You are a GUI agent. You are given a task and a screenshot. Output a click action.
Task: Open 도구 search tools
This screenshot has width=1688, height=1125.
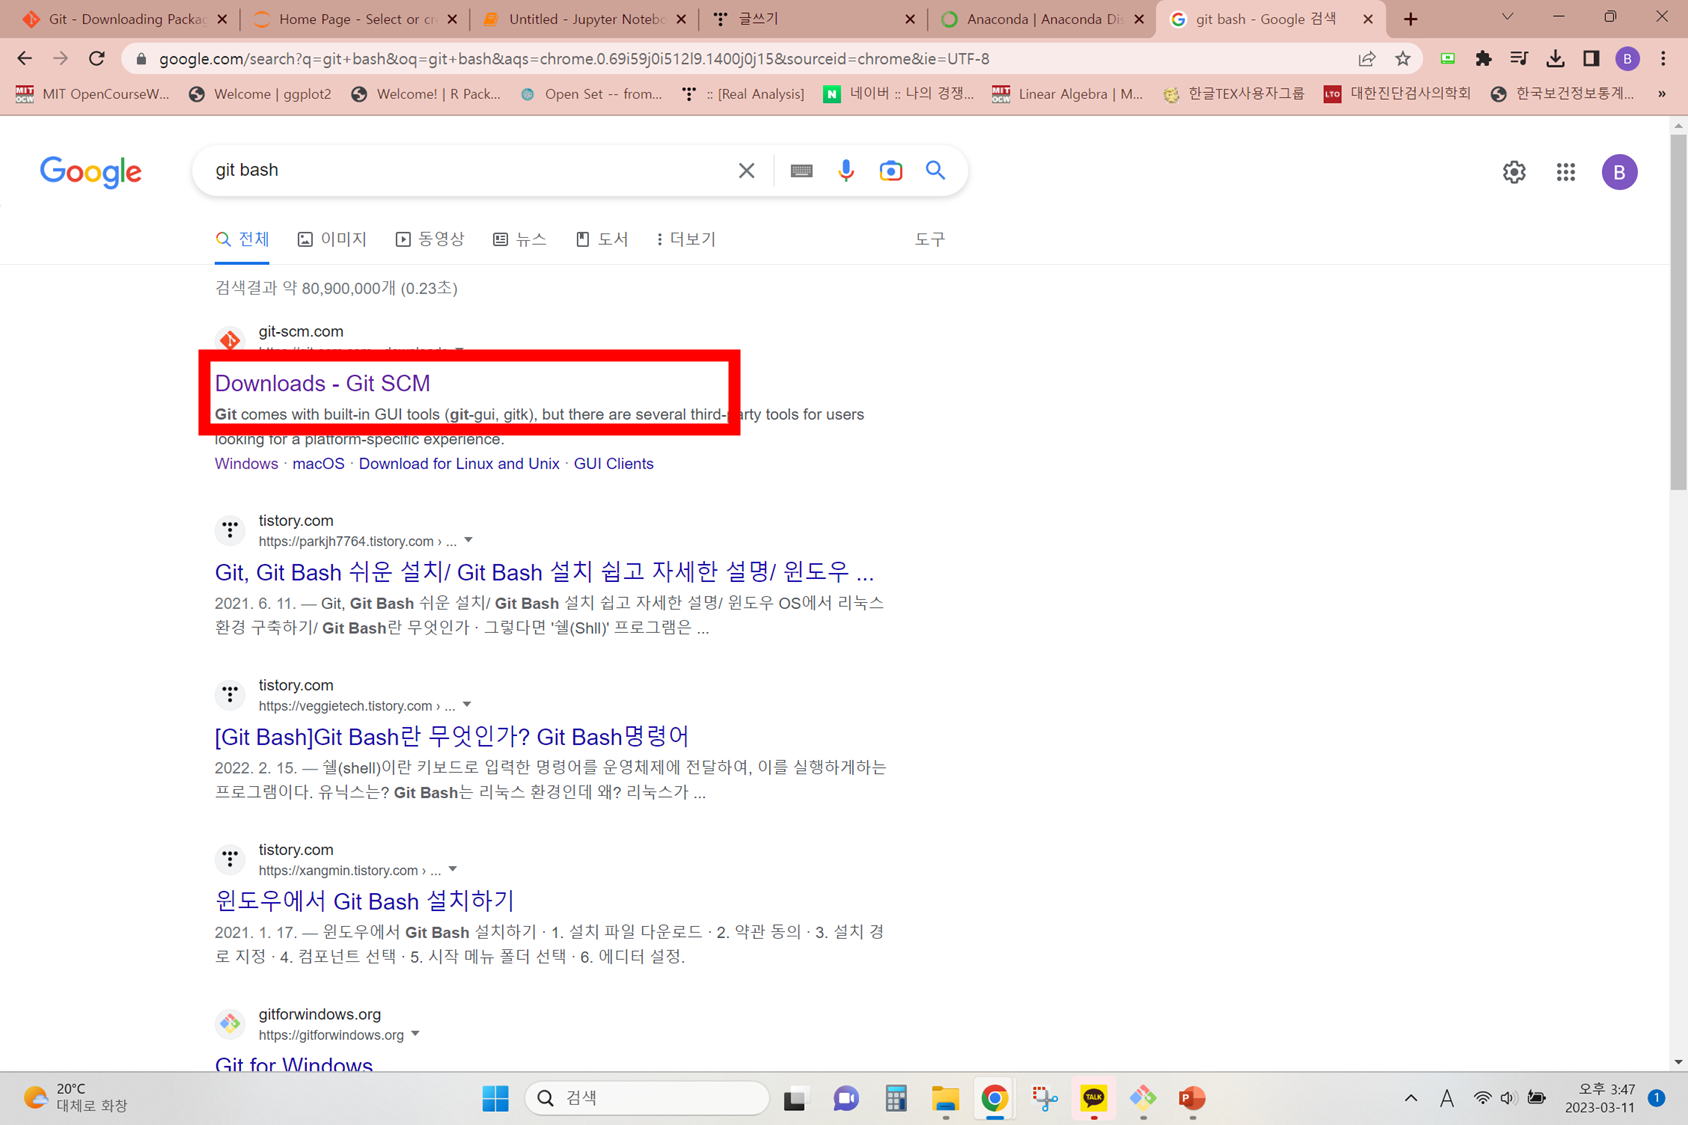[930, 239]
